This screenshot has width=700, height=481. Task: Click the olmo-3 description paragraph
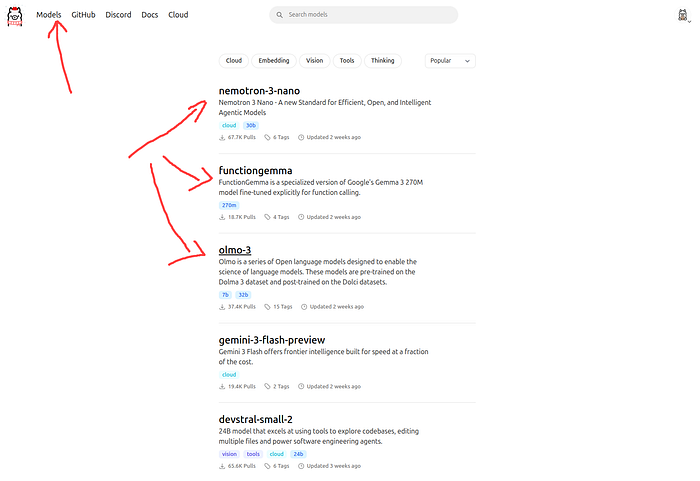(x=317, y=272)
